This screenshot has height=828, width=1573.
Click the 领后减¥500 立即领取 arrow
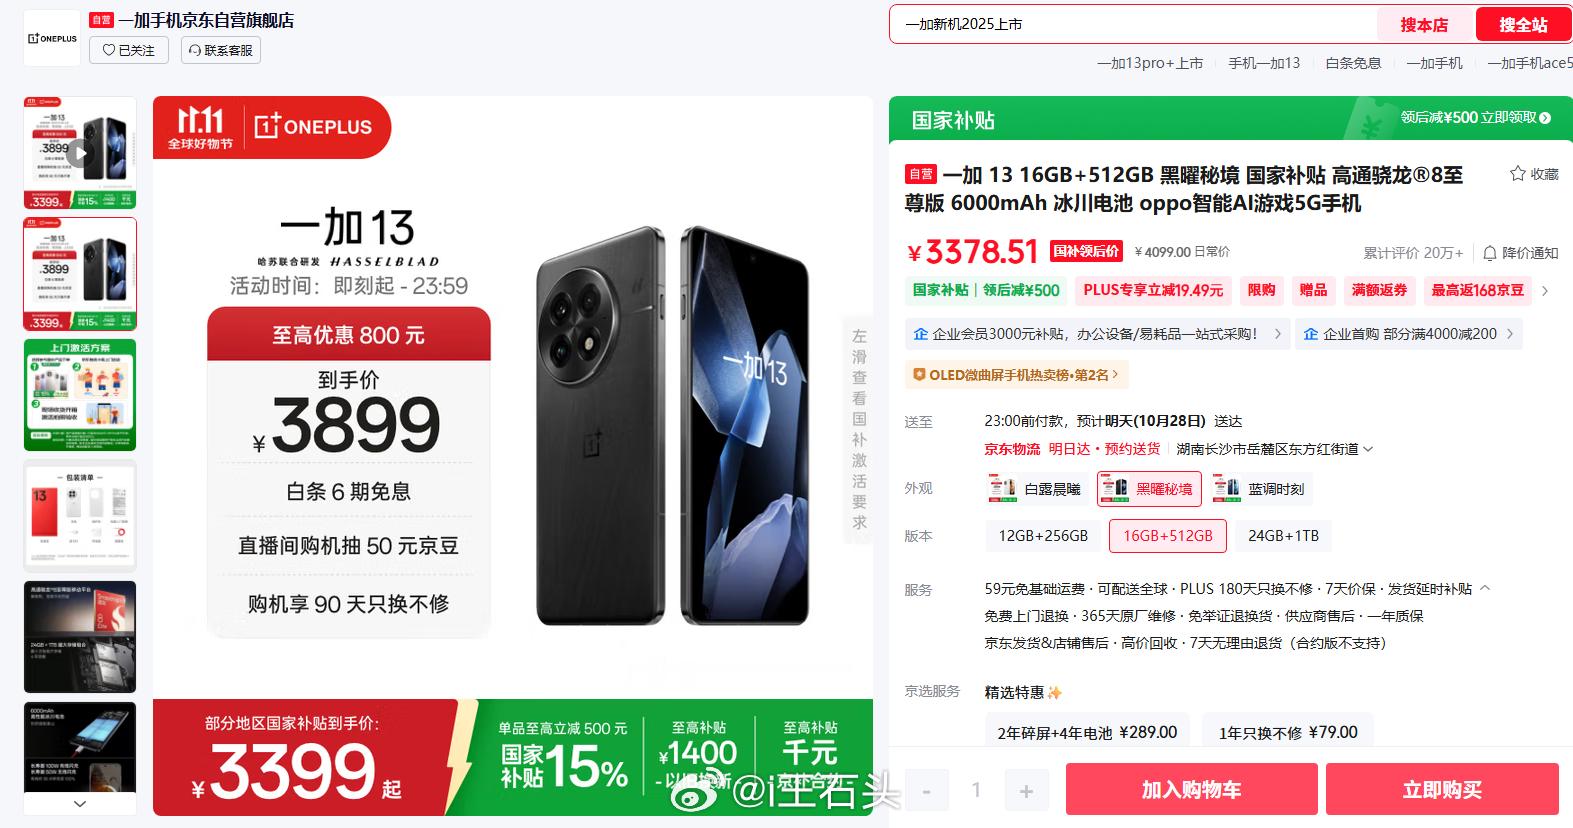[1545, 118]
